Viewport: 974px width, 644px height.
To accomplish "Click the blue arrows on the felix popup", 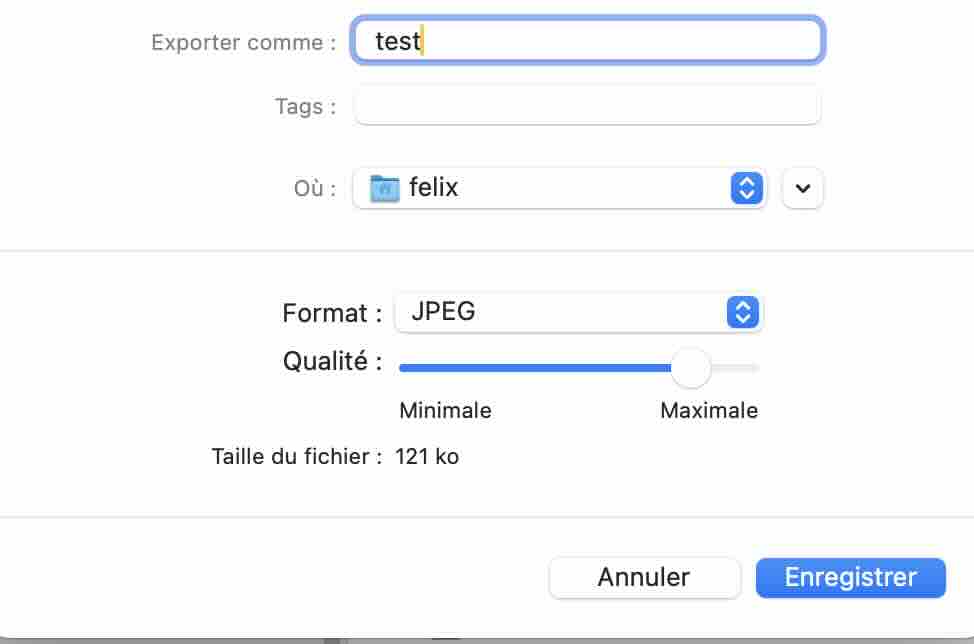I will (747, 188).
